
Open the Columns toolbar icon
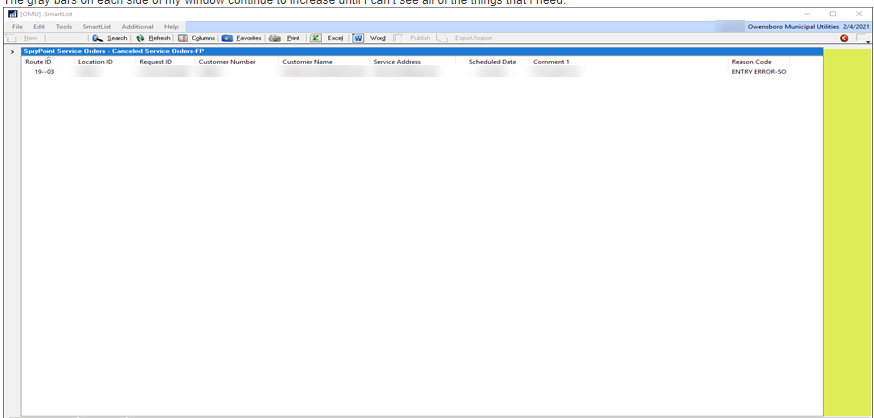click(183, 38)
